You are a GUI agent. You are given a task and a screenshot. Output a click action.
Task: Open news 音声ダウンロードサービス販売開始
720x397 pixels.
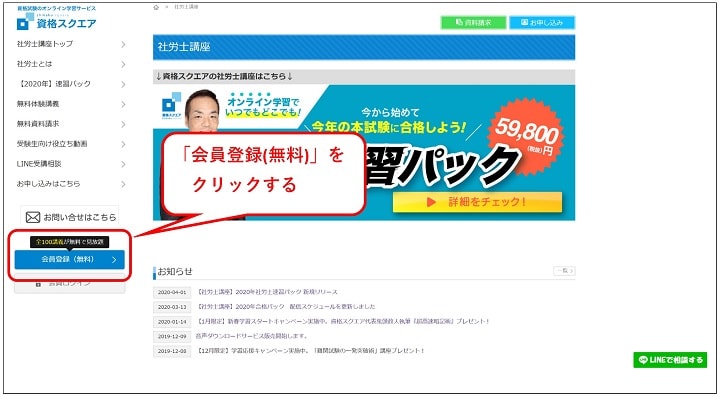[x=252, y=336]
